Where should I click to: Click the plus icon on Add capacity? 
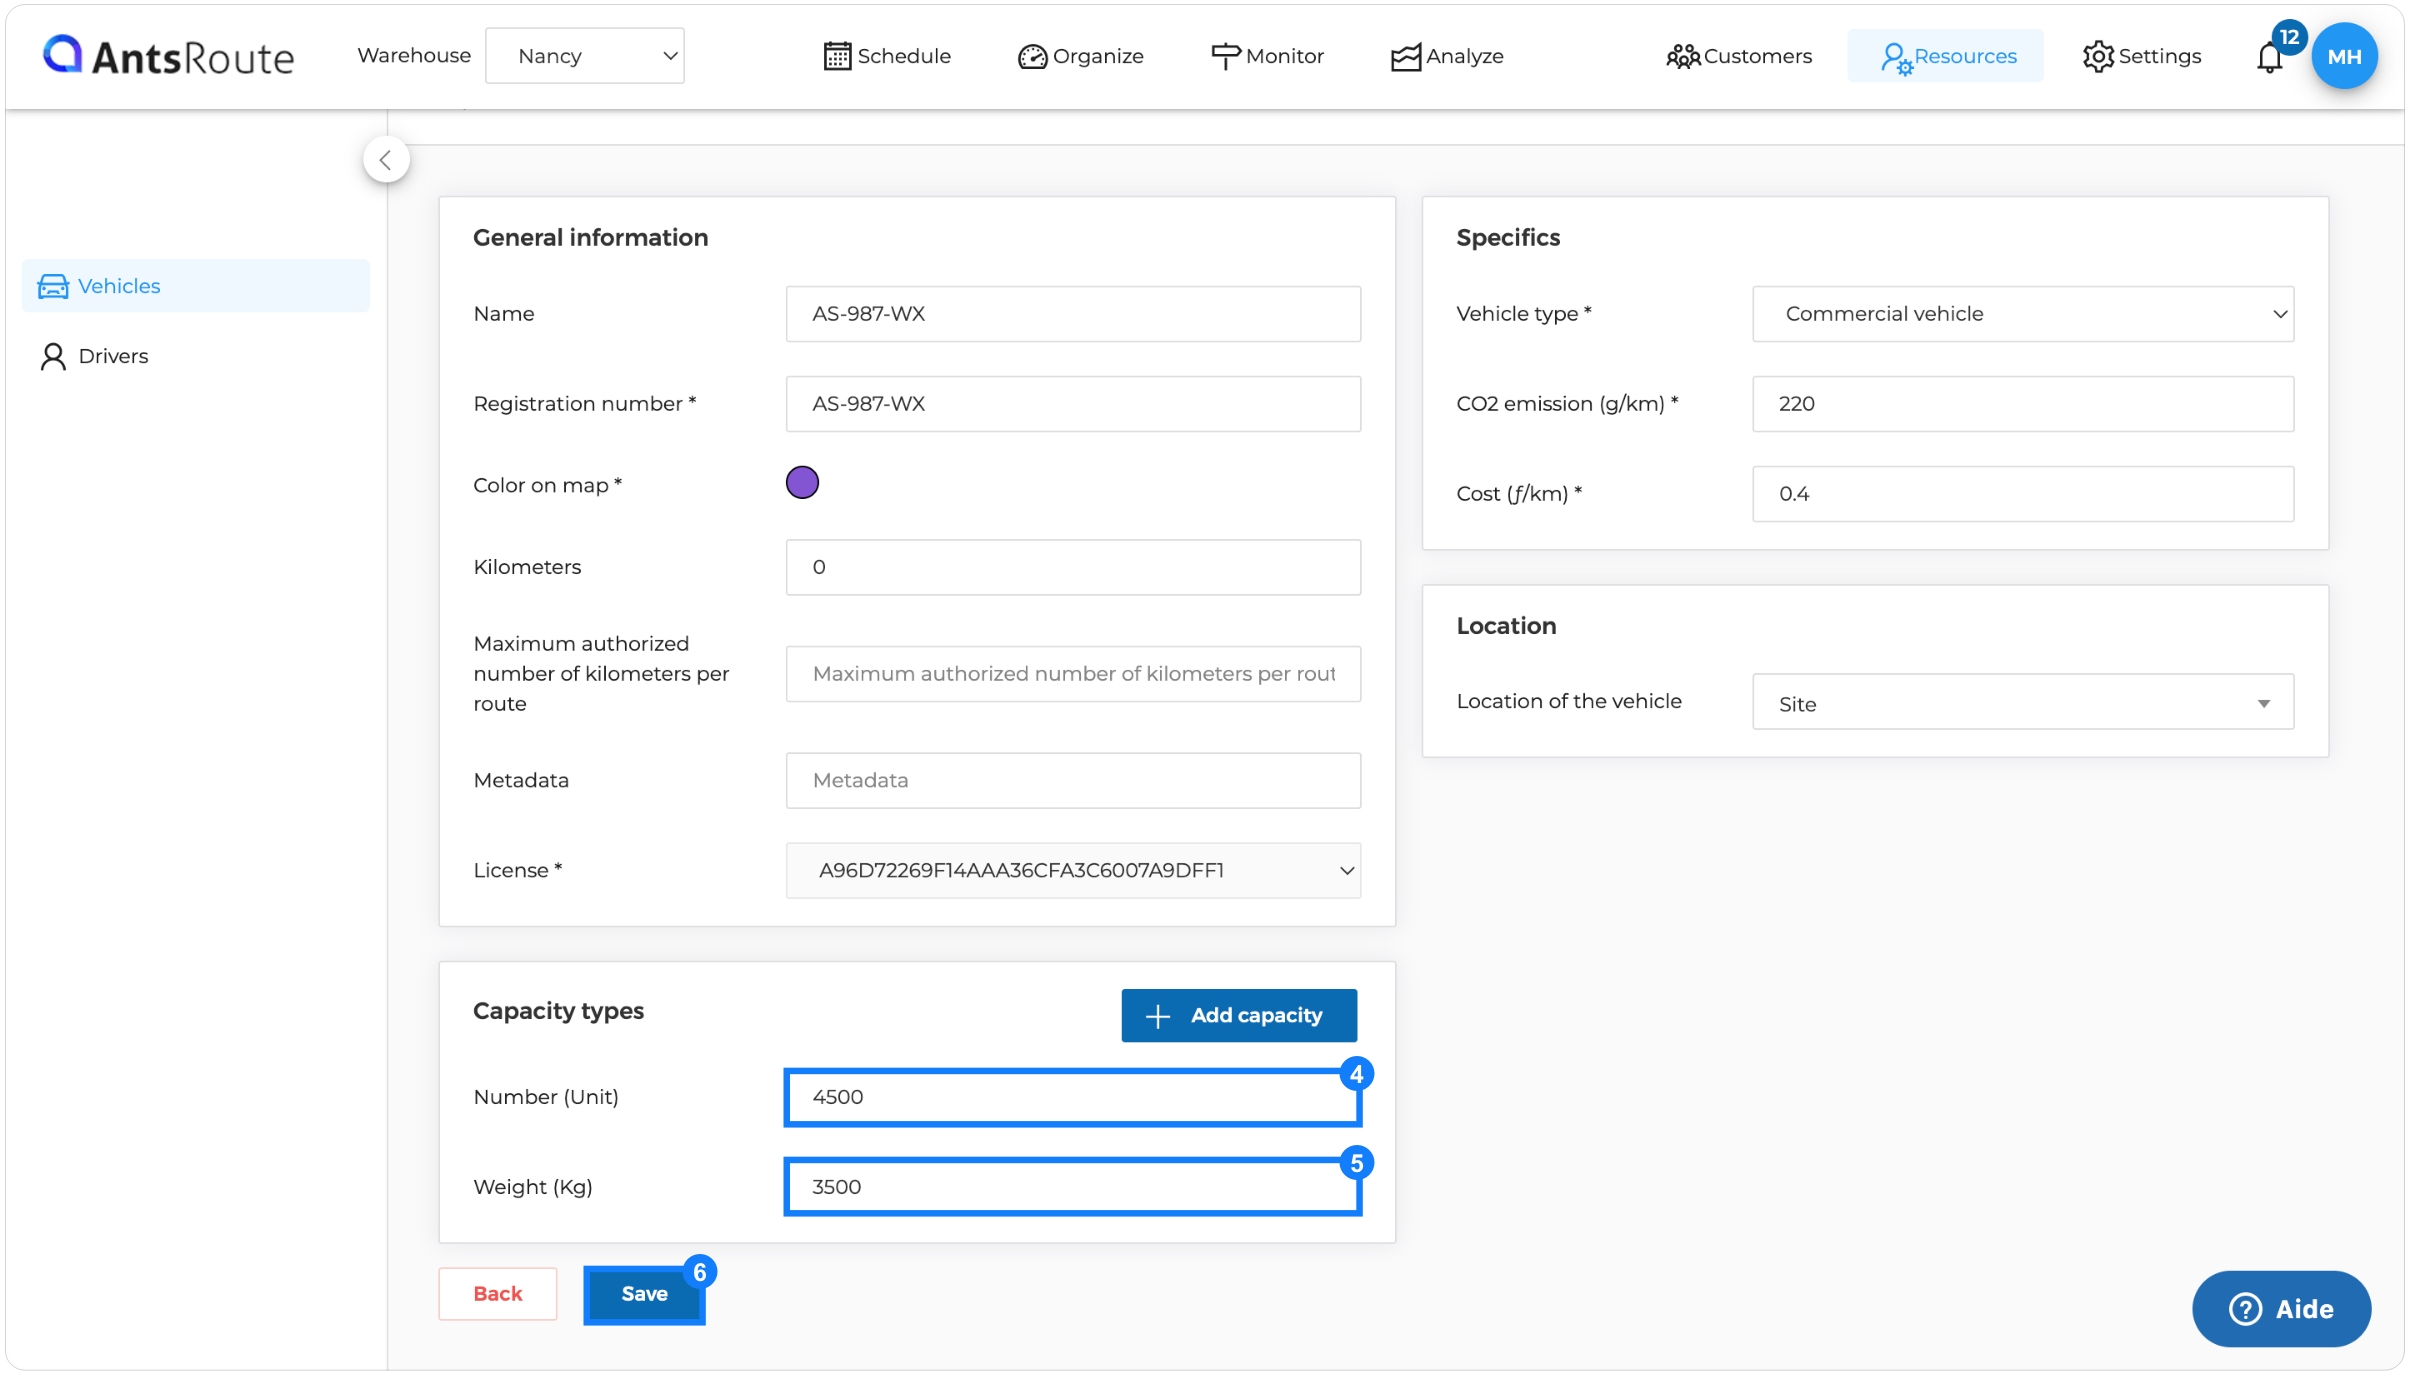coord(1157,1016)
